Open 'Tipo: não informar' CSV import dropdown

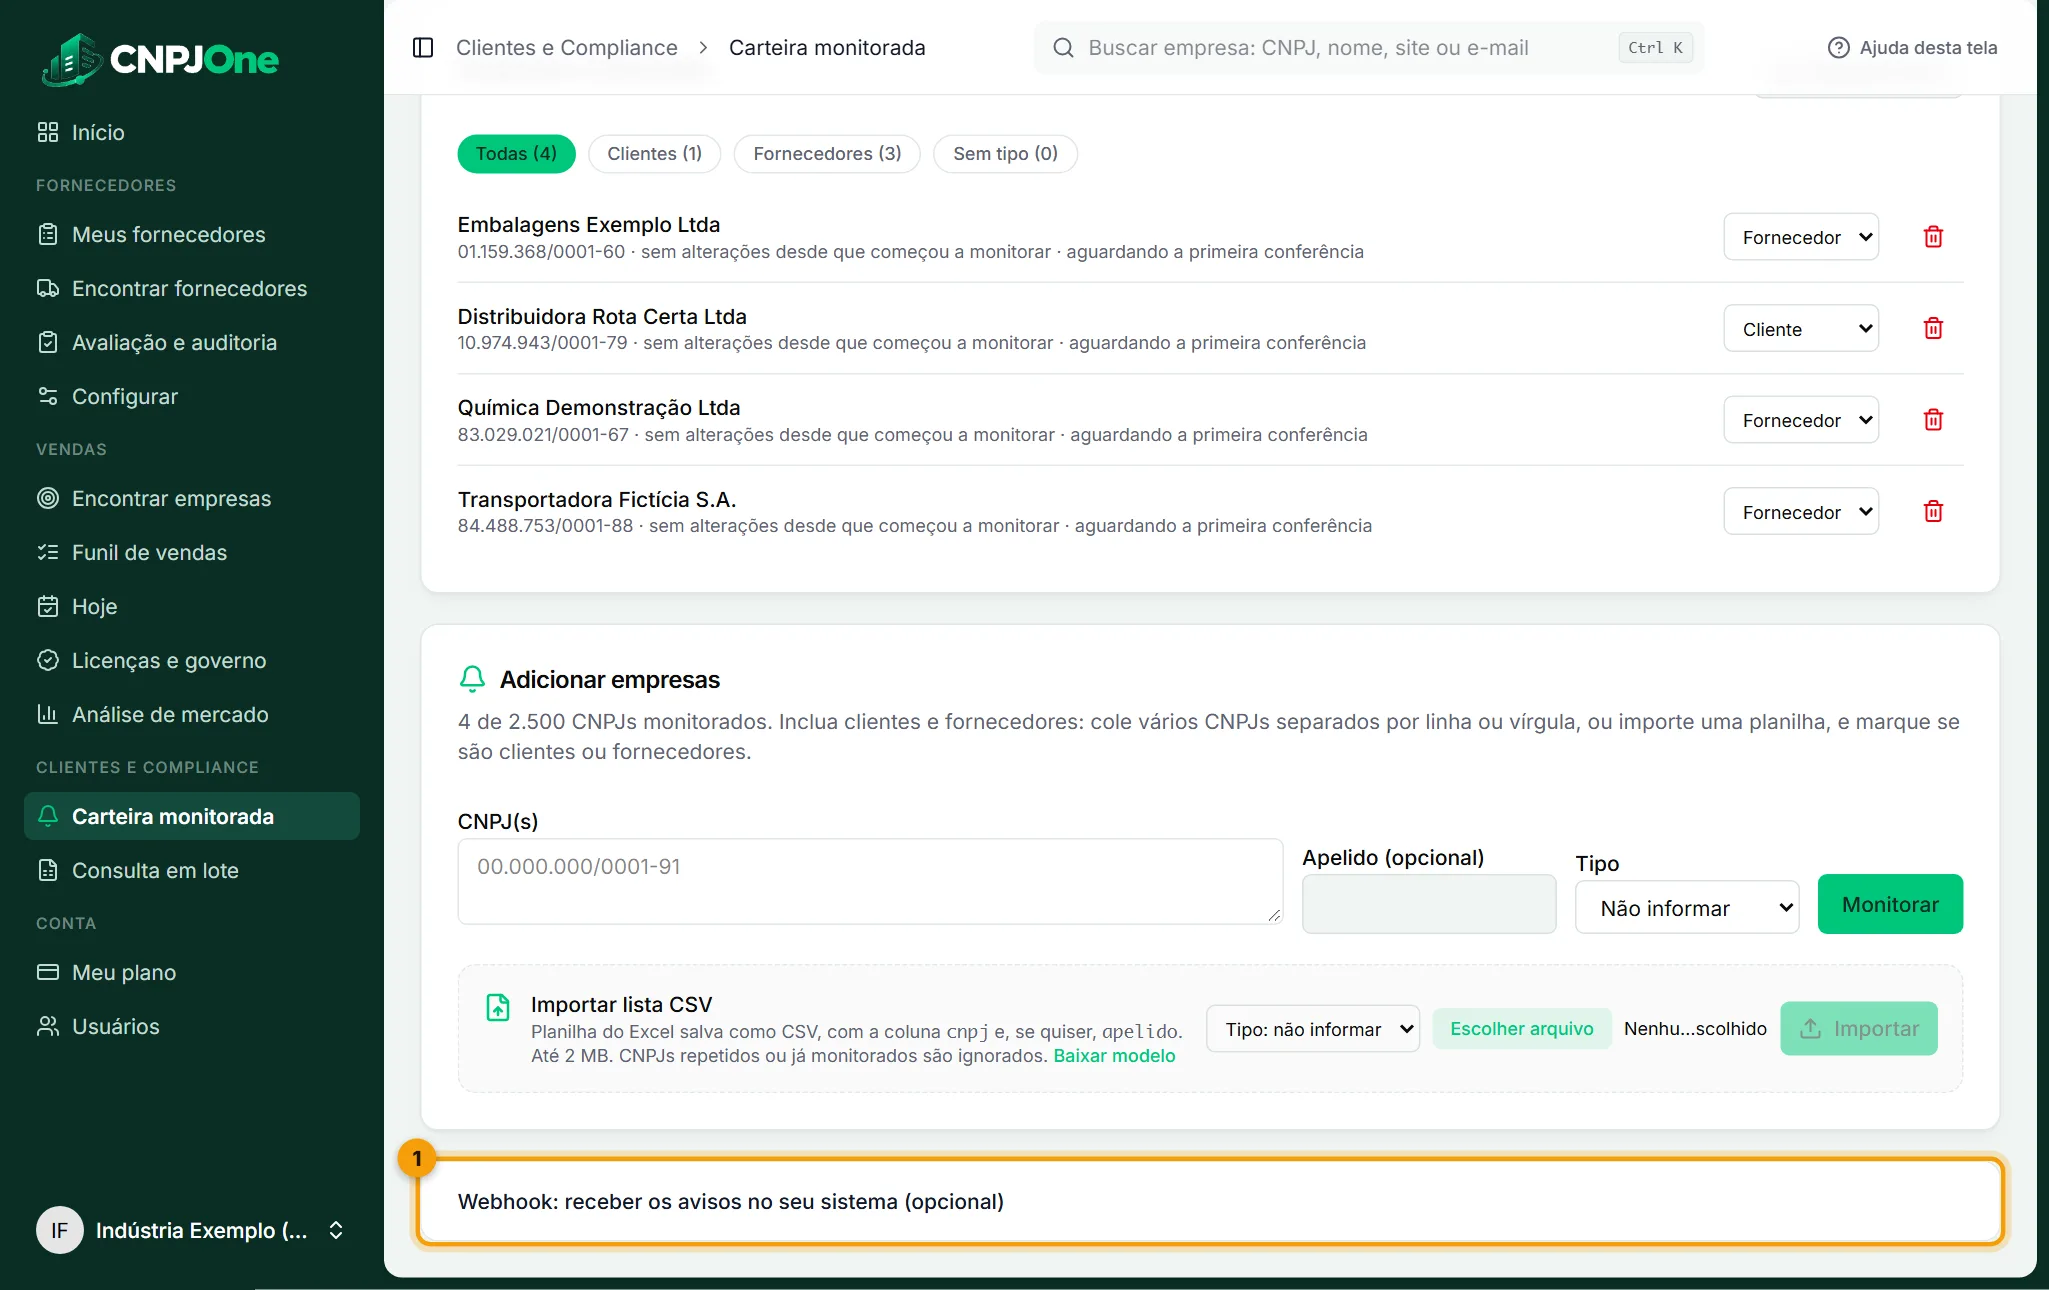(x=1313, y=1029)
